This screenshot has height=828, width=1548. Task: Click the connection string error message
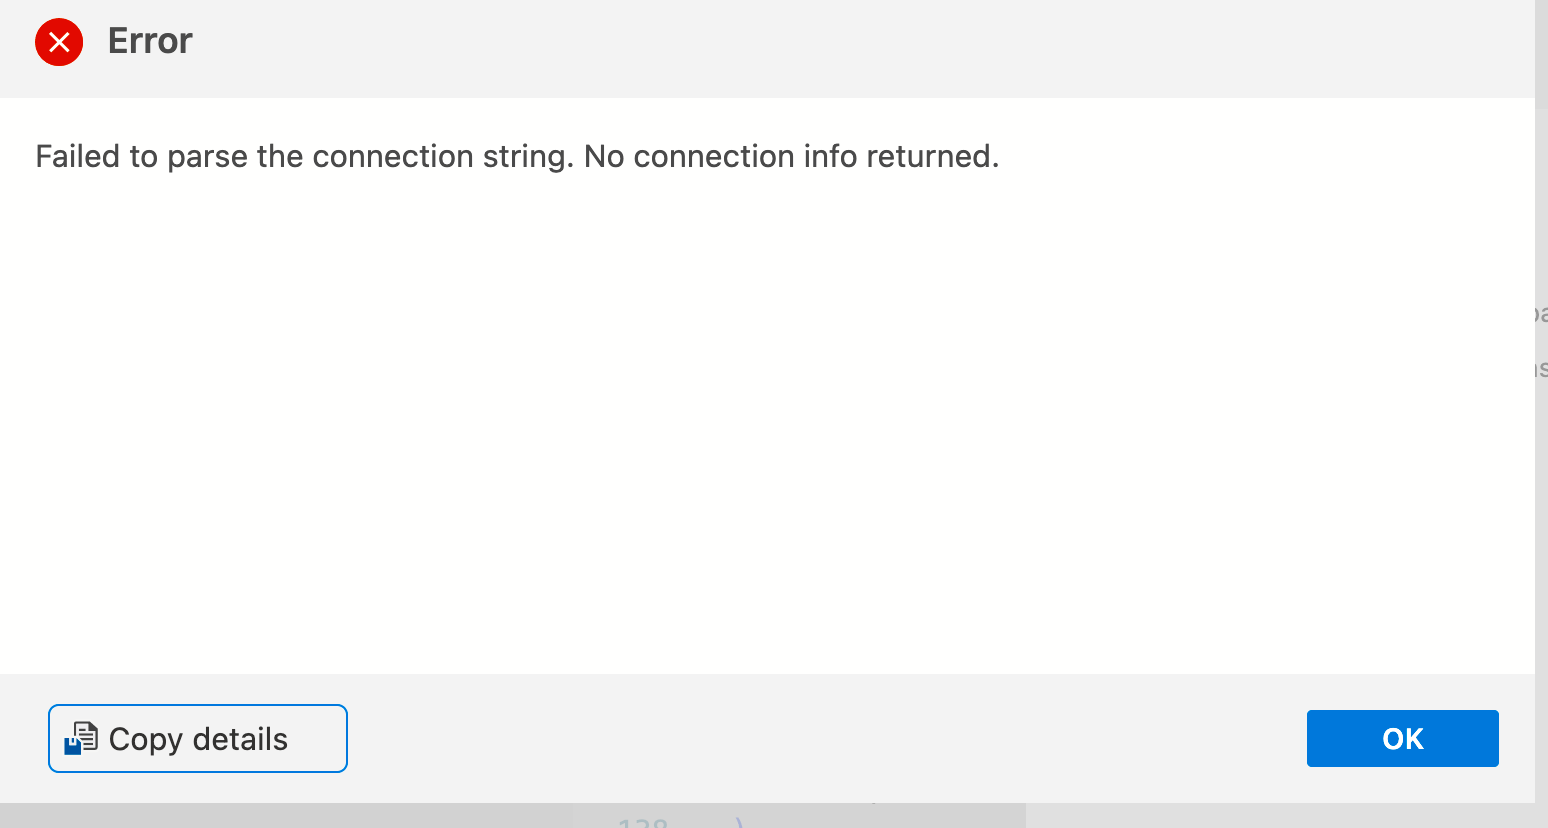coord(517,156)
